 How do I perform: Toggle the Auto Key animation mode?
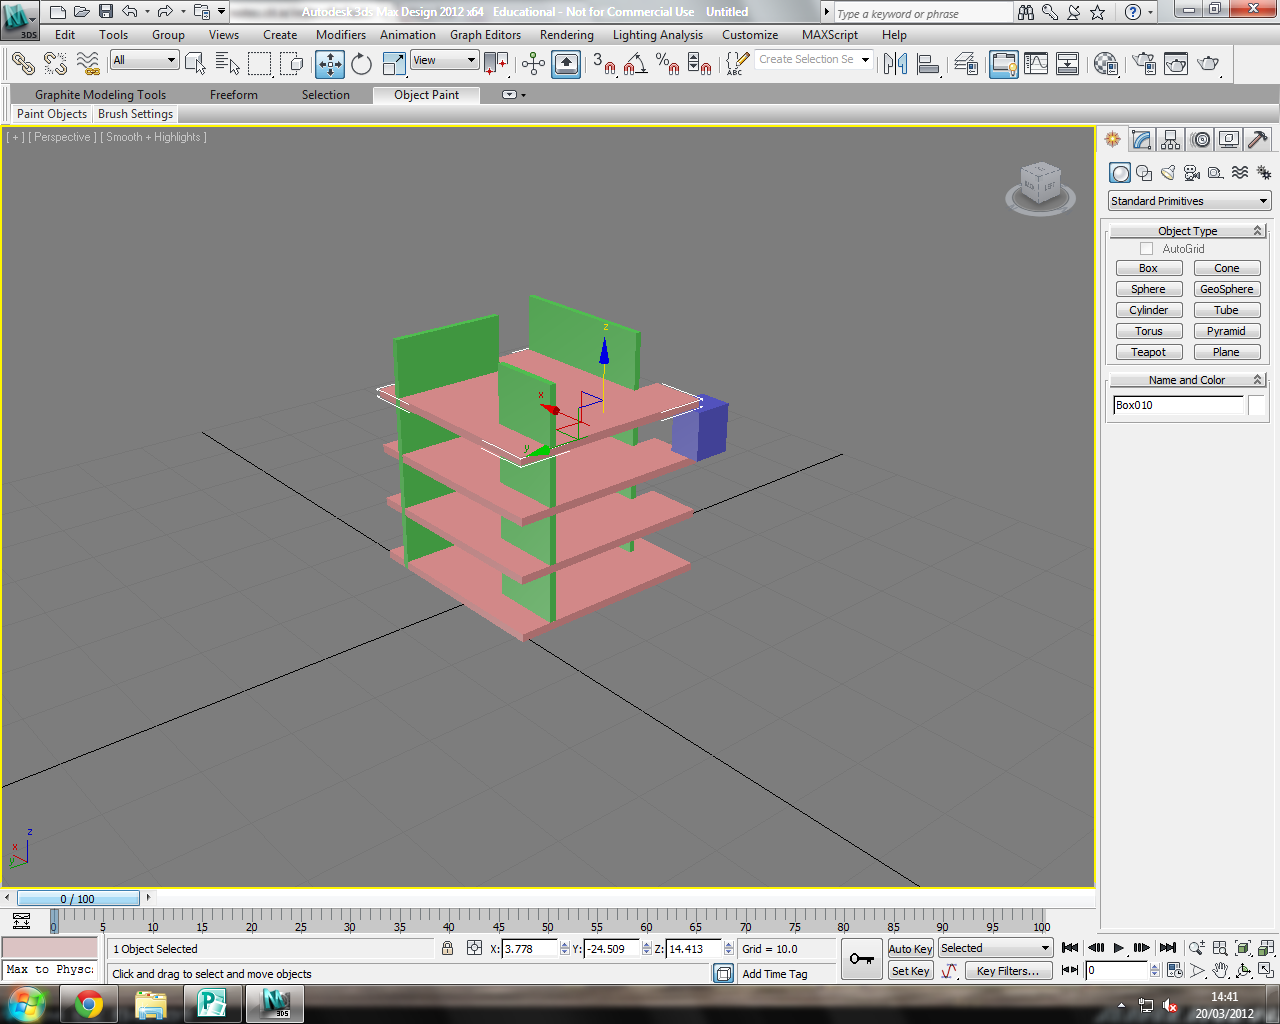coord(910,949)
